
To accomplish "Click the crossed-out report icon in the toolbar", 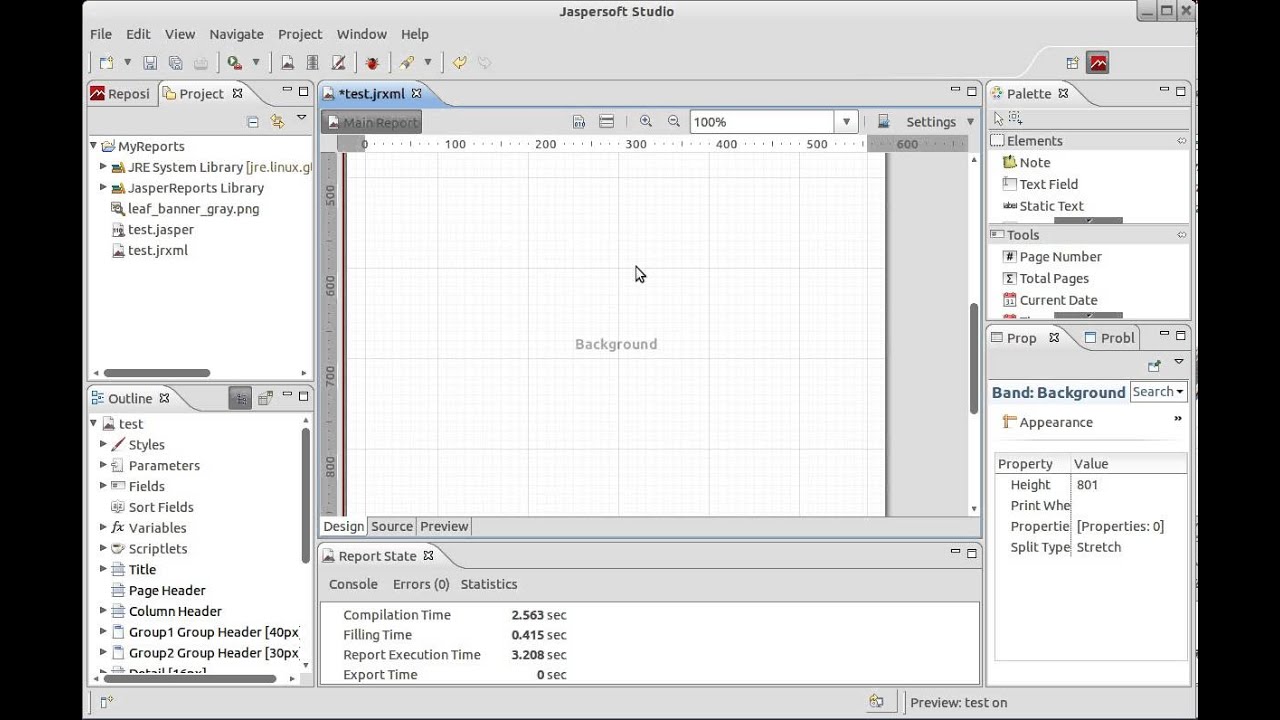I will pyautogui.click(x=338, y=63).
